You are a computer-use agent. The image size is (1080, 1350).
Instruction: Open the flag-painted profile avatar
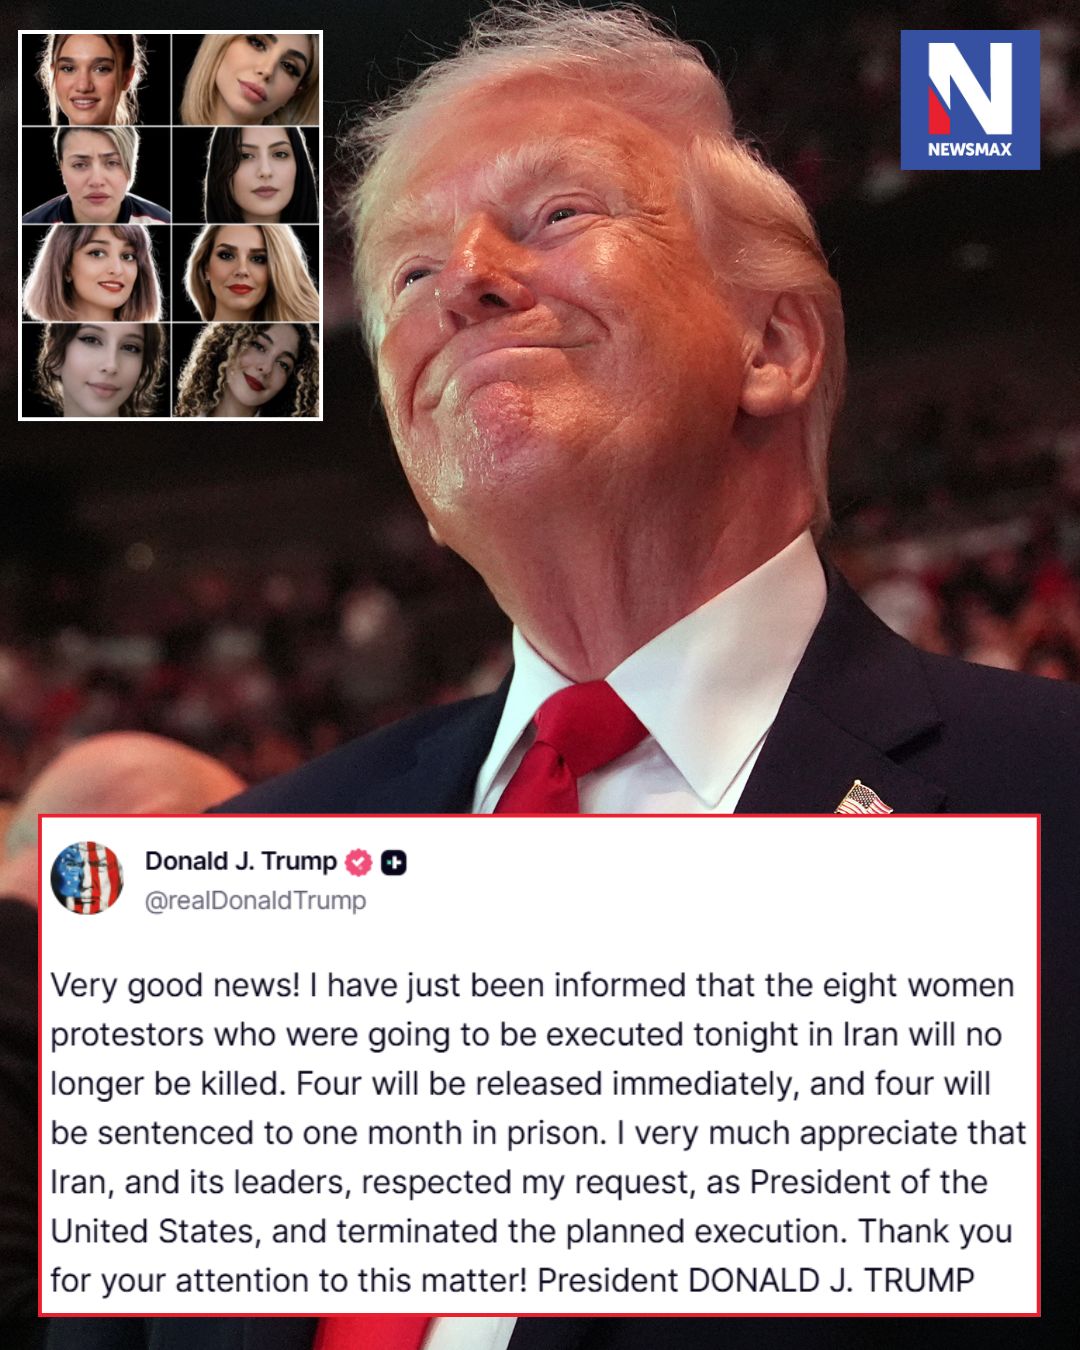87,878
